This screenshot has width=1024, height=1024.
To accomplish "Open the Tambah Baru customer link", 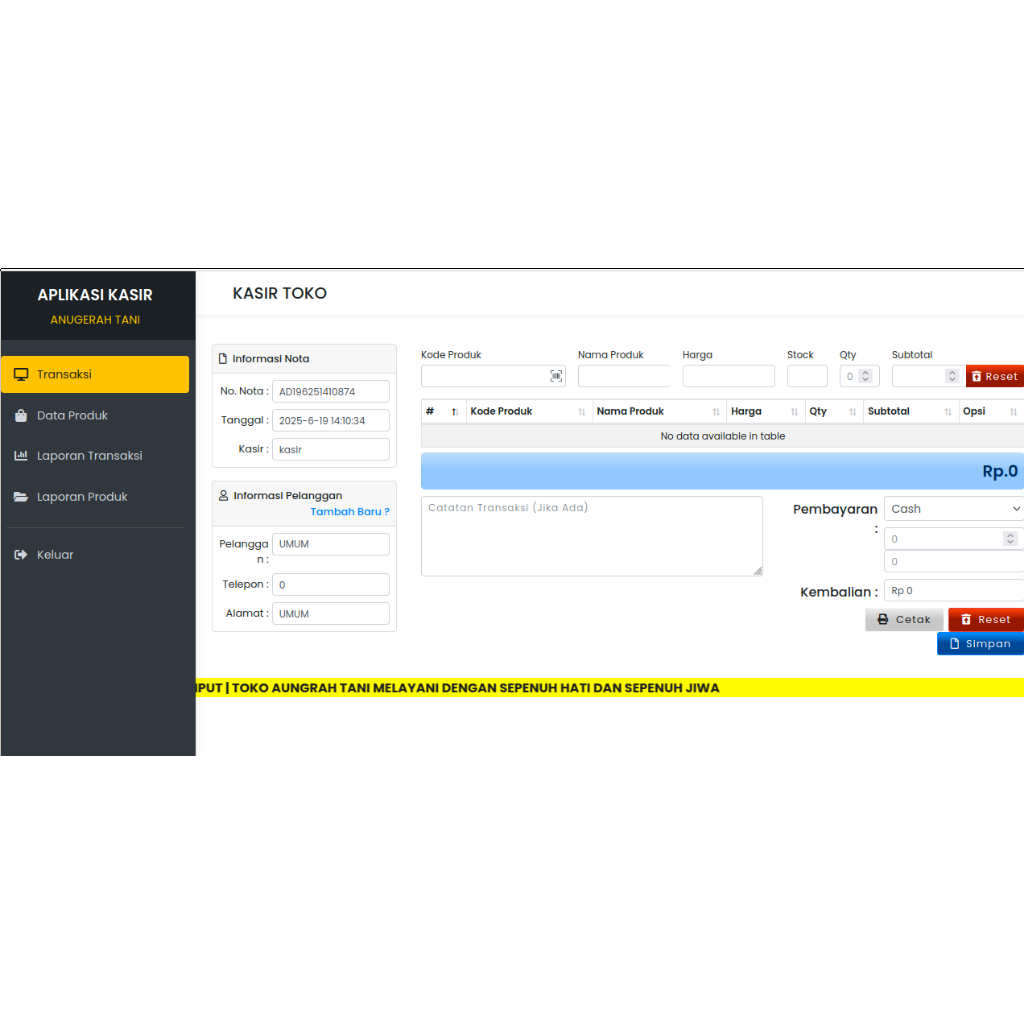I will tap(349, 512).
